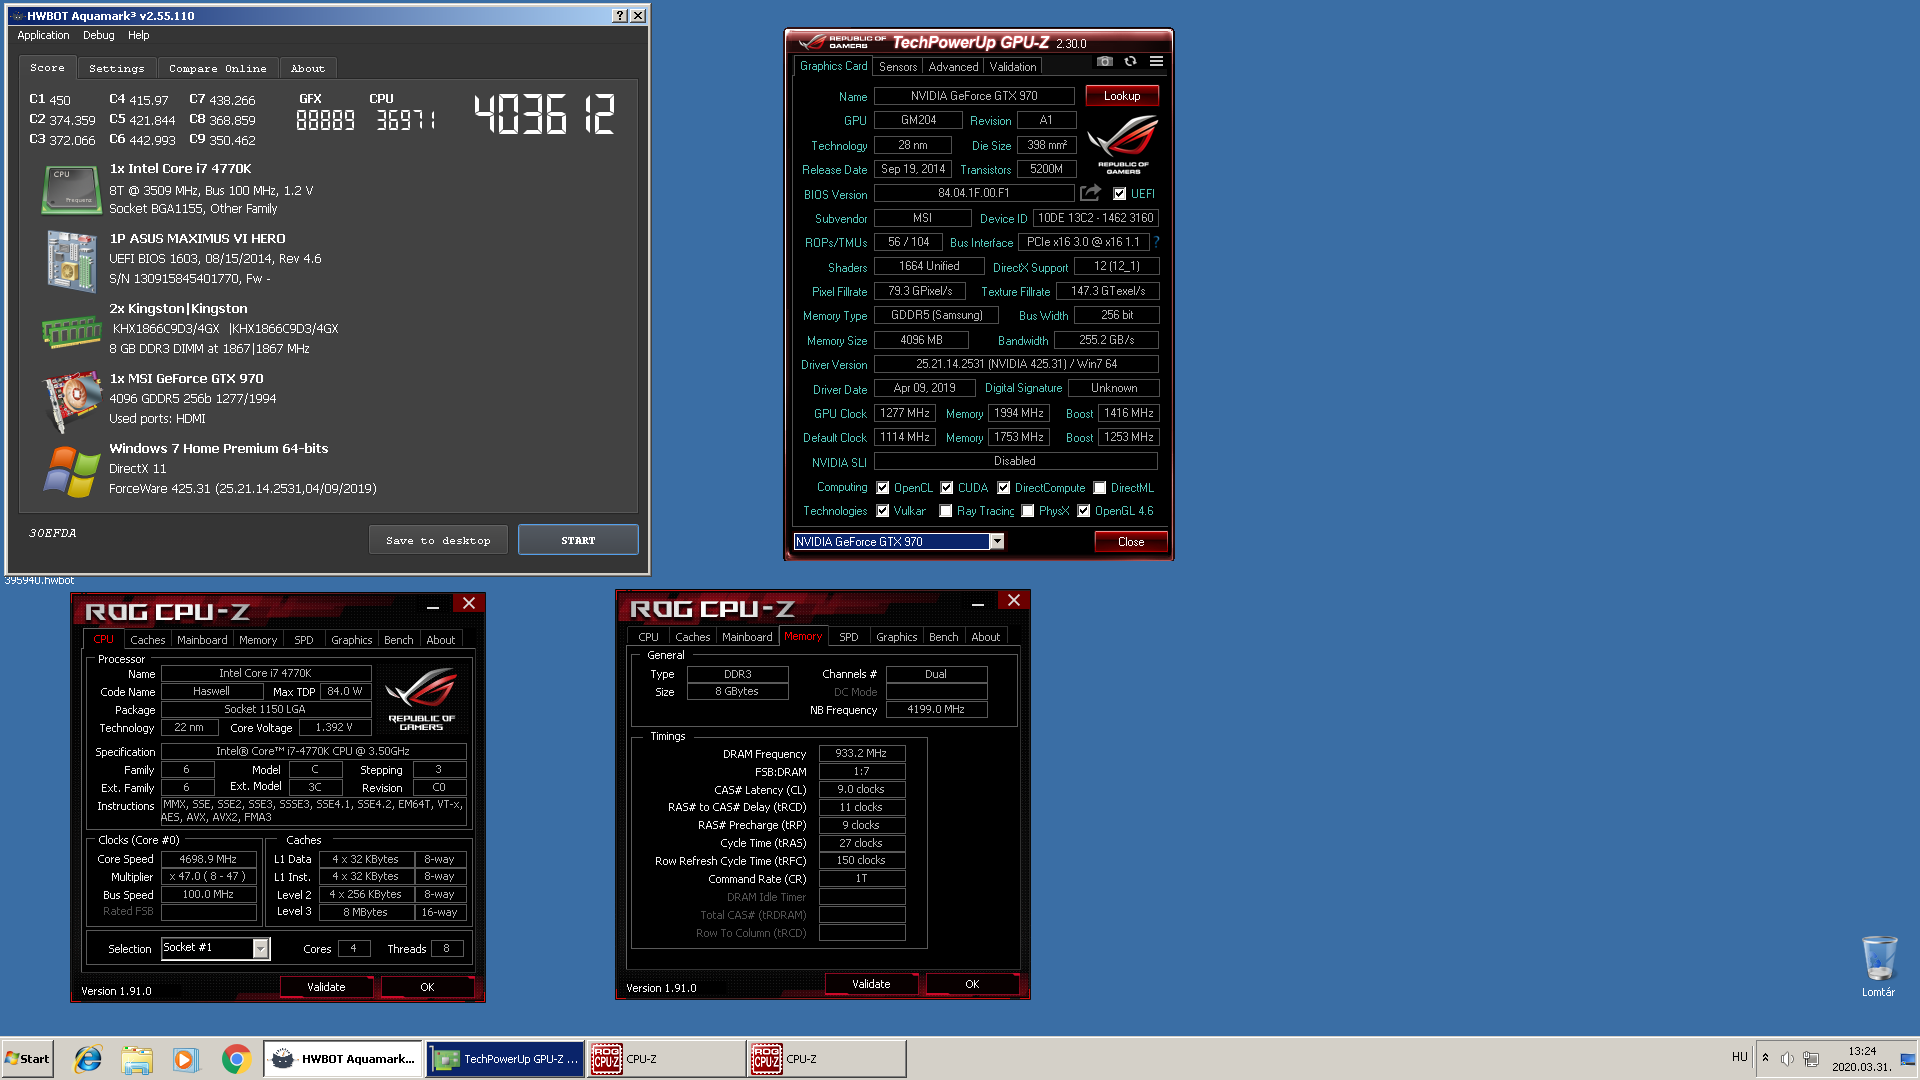This screenshot has height=1080, width=1920.
Task: Show hidden tray icons arrow
Action: 1765,1058
